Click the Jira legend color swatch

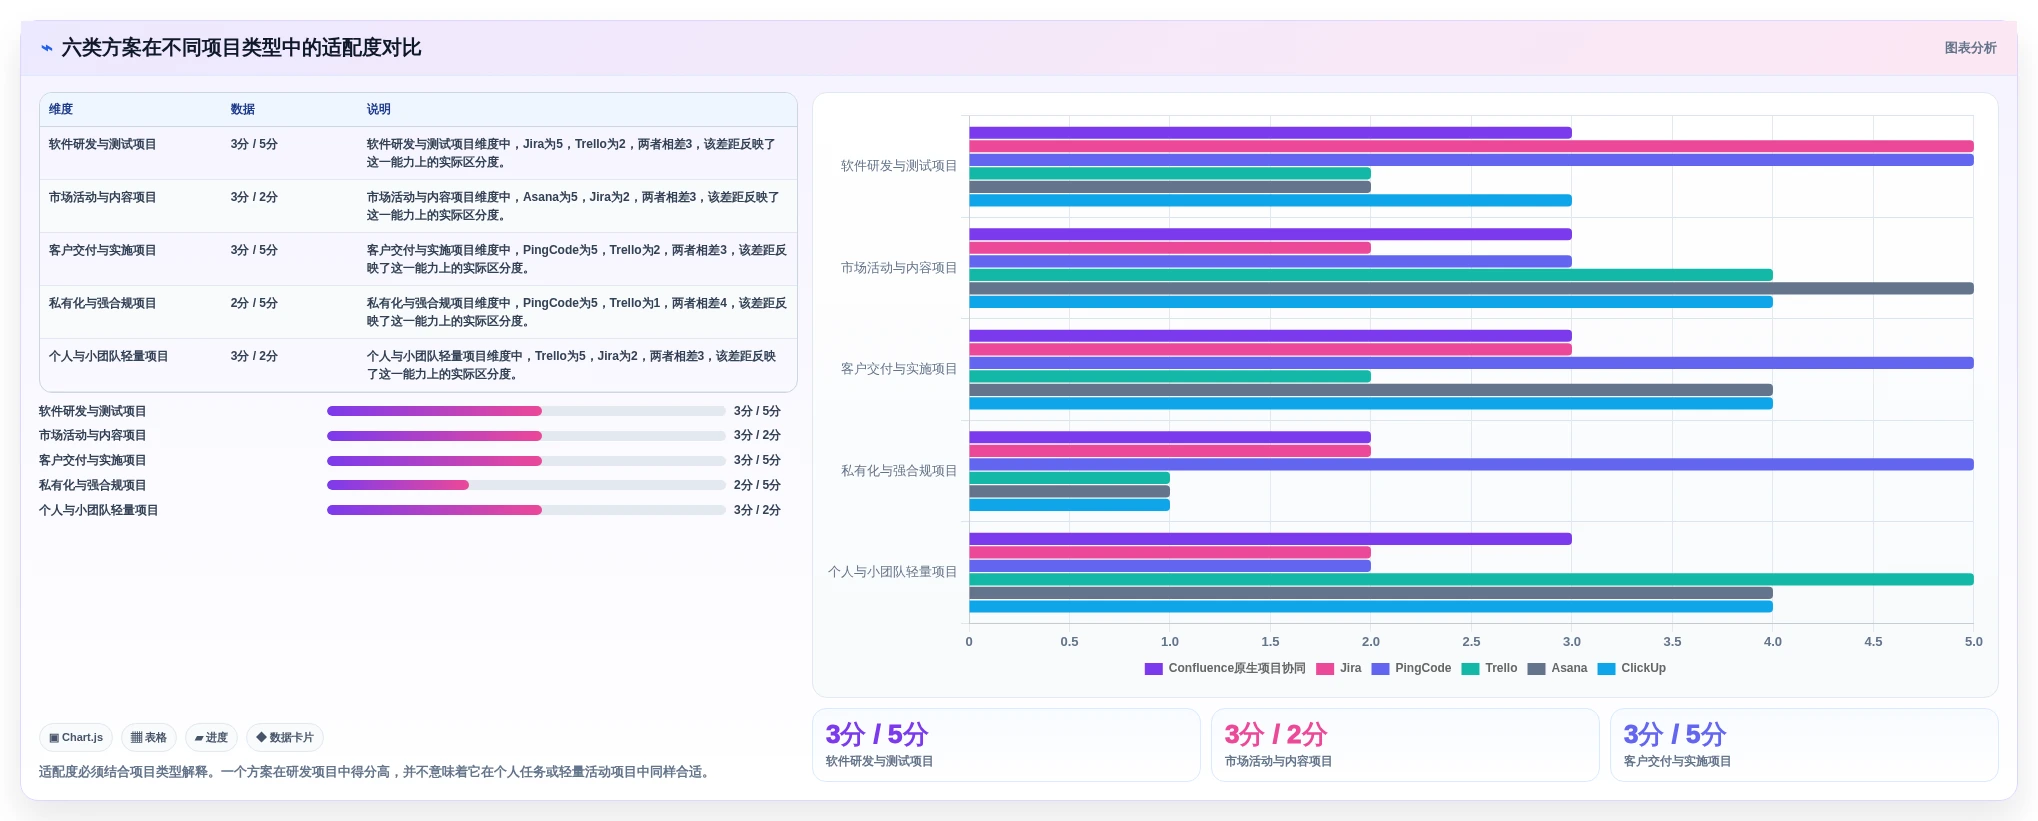point(1325,669)
